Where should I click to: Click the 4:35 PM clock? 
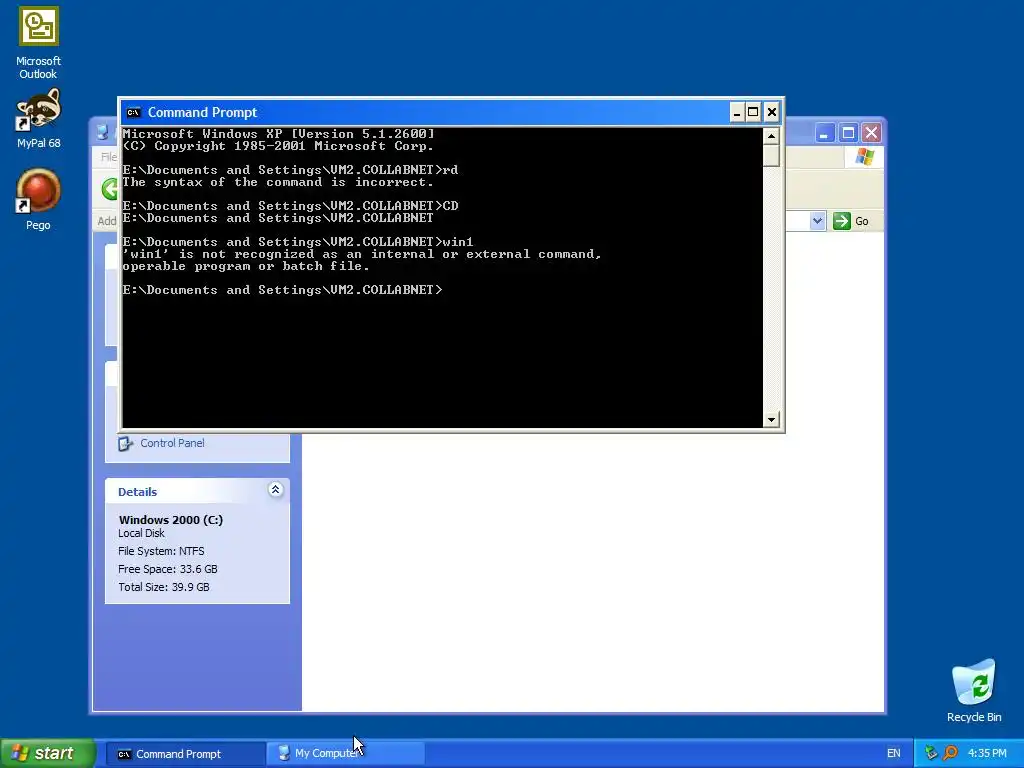tap(987, 753)
